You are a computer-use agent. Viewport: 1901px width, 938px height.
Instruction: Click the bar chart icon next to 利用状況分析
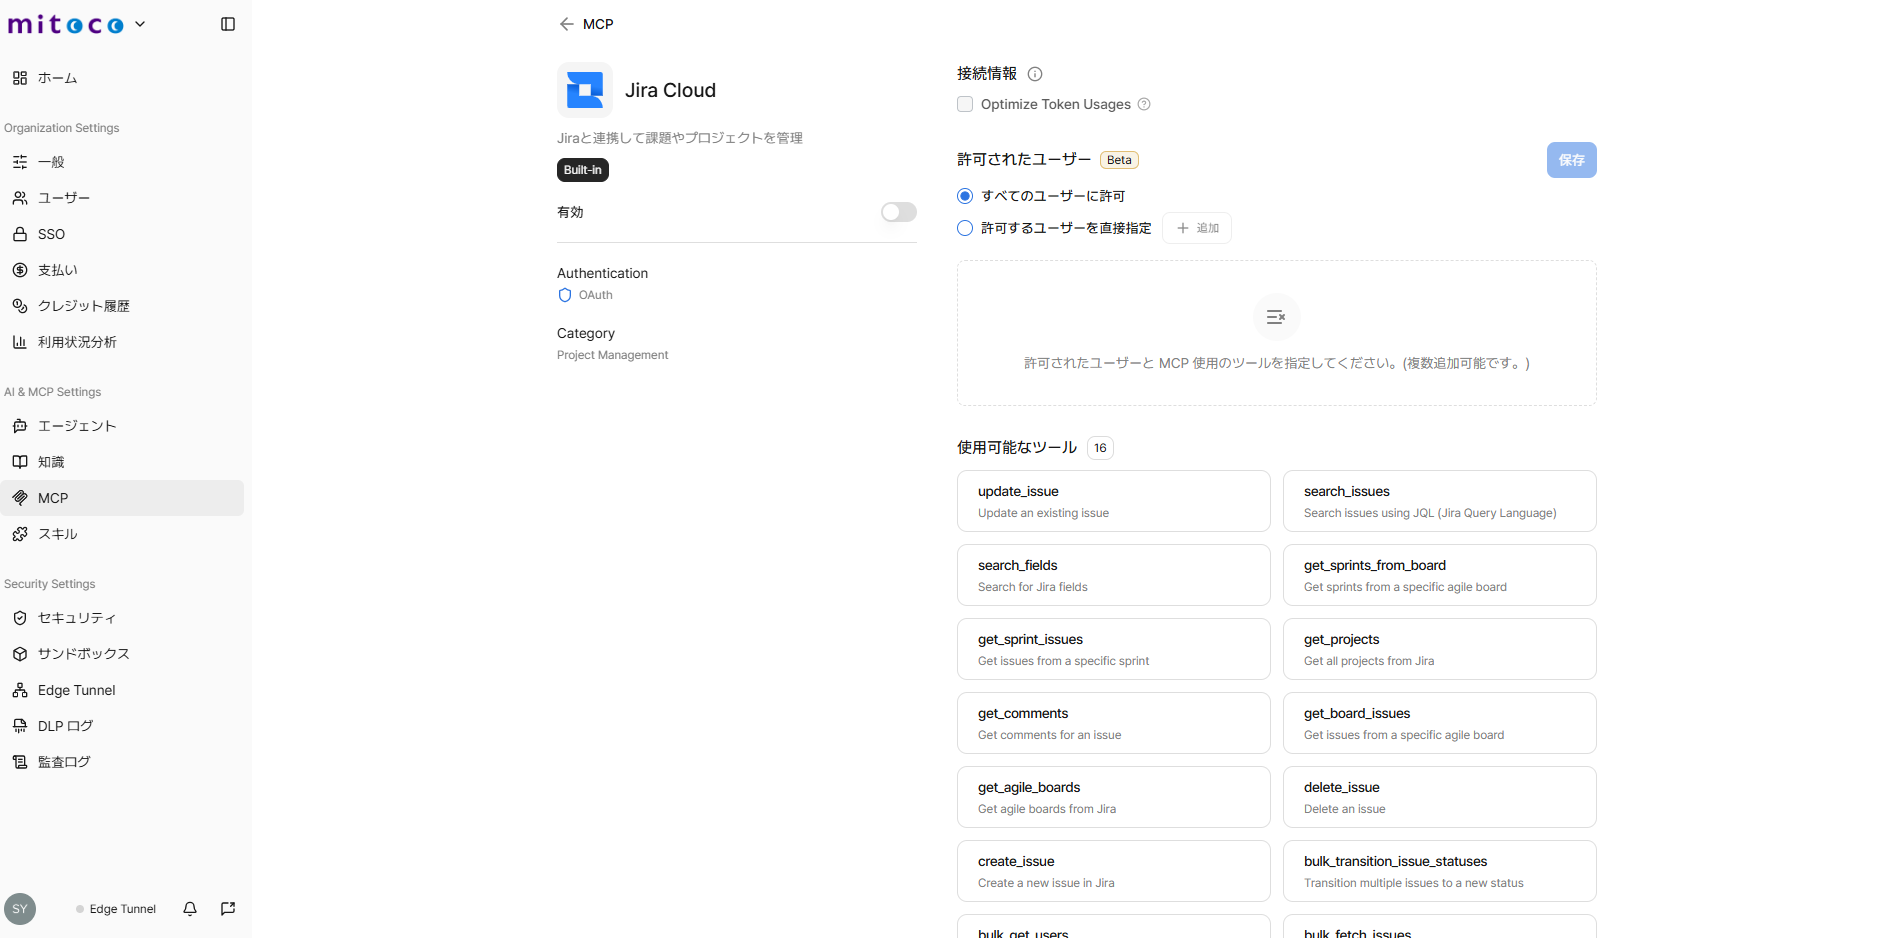[20, 342]
